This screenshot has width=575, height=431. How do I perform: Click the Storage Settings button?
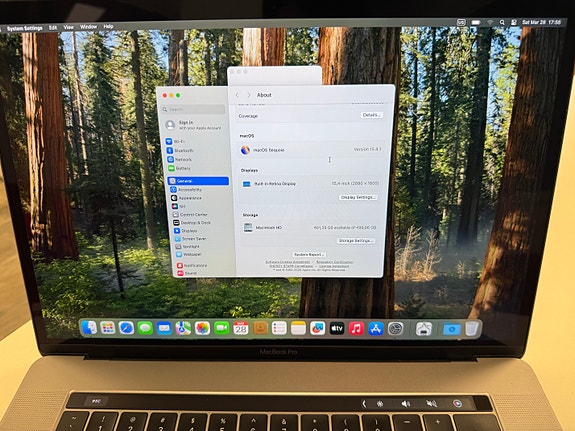click(x=356, y=241)
